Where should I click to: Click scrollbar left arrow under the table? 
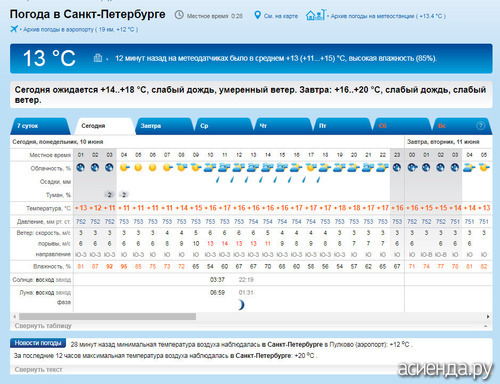[14, 316]
